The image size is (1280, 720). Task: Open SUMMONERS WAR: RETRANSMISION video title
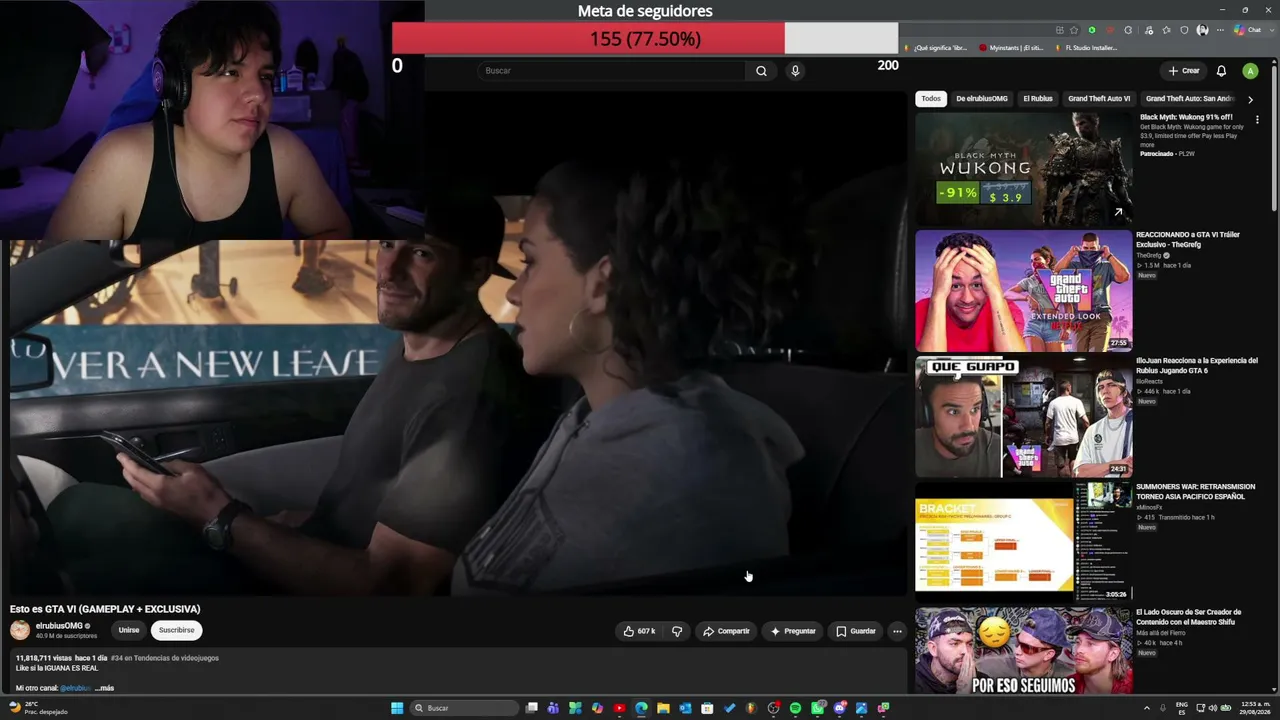[x=1196, y=491]
